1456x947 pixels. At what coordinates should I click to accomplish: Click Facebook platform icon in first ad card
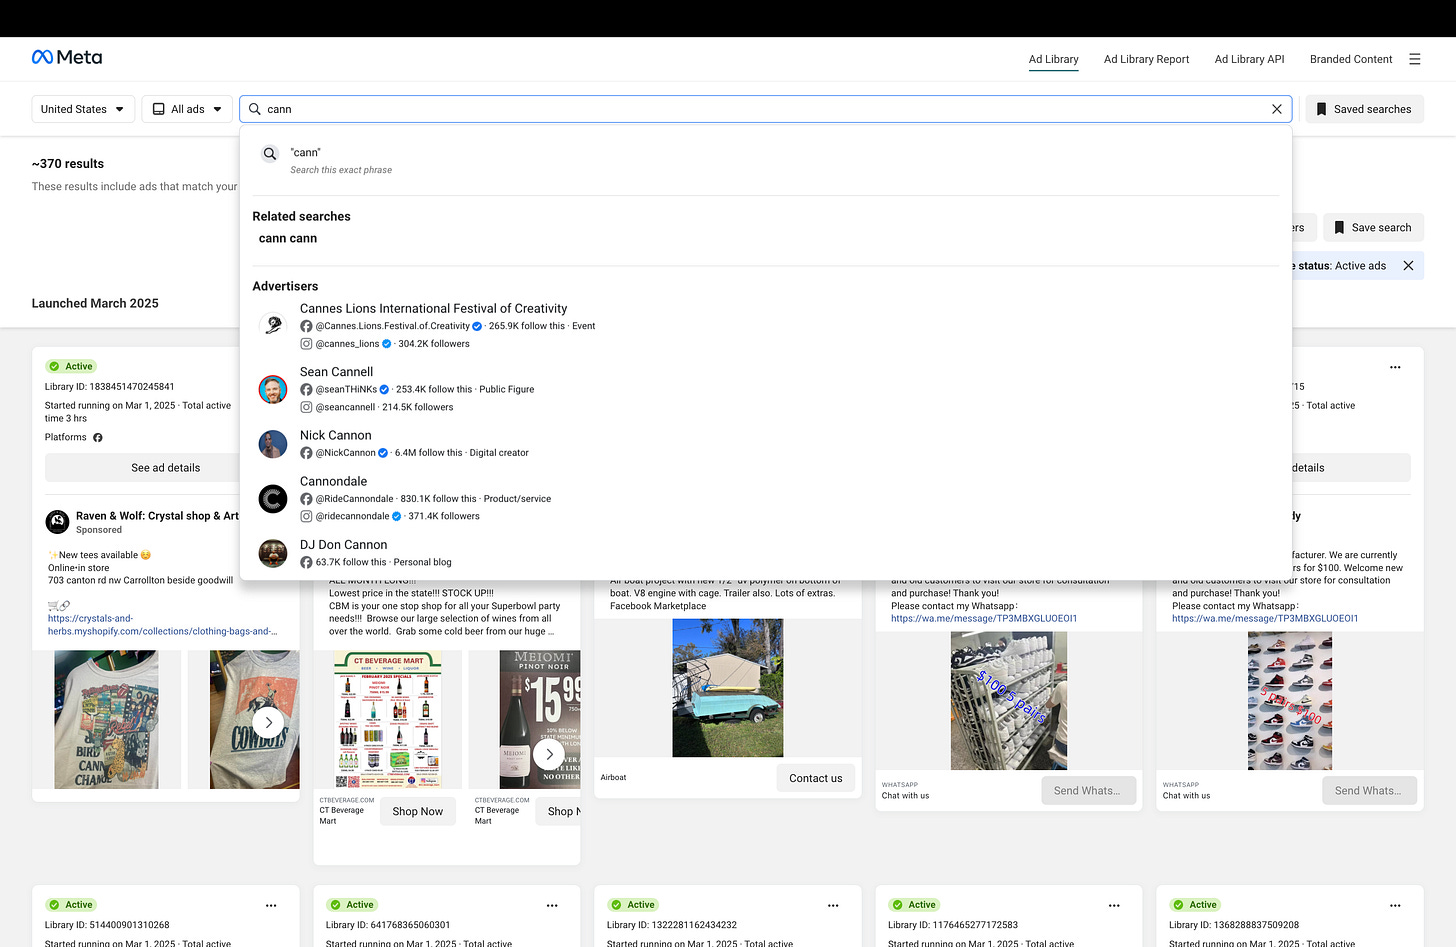pos(98,438)
